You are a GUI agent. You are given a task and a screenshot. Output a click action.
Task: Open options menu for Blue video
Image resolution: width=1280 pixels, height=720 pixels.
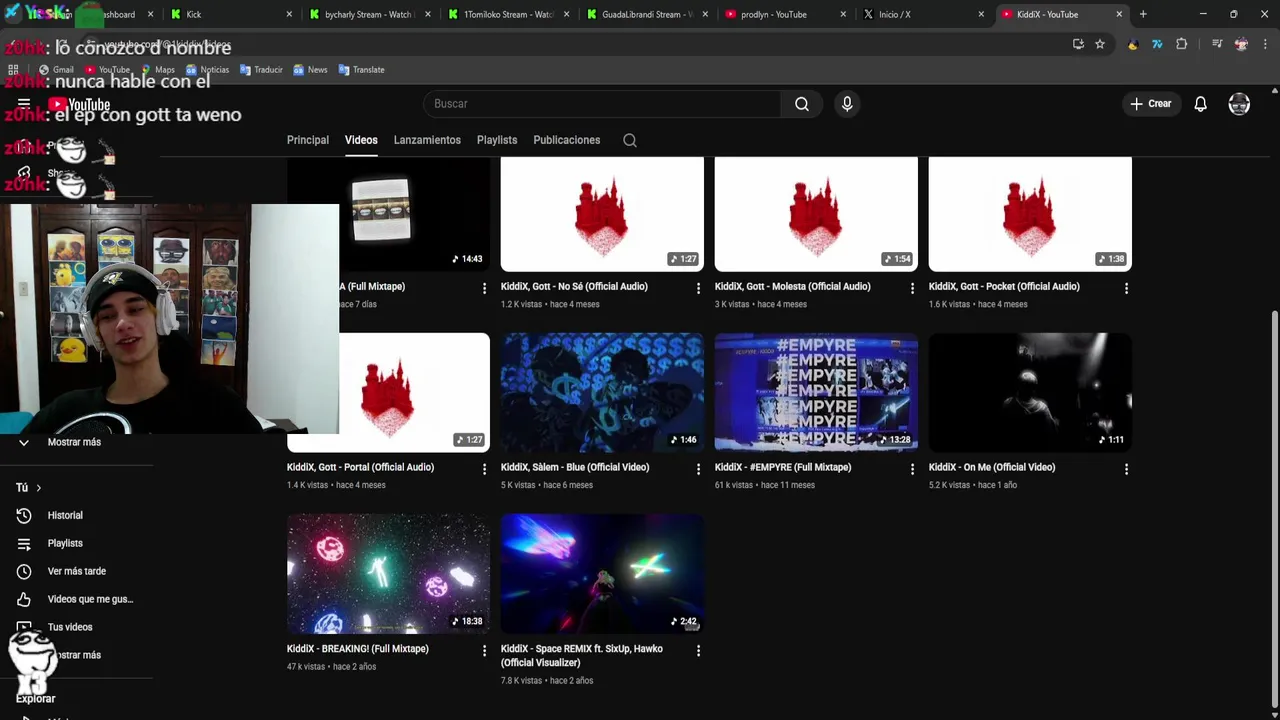pos(698,469)
